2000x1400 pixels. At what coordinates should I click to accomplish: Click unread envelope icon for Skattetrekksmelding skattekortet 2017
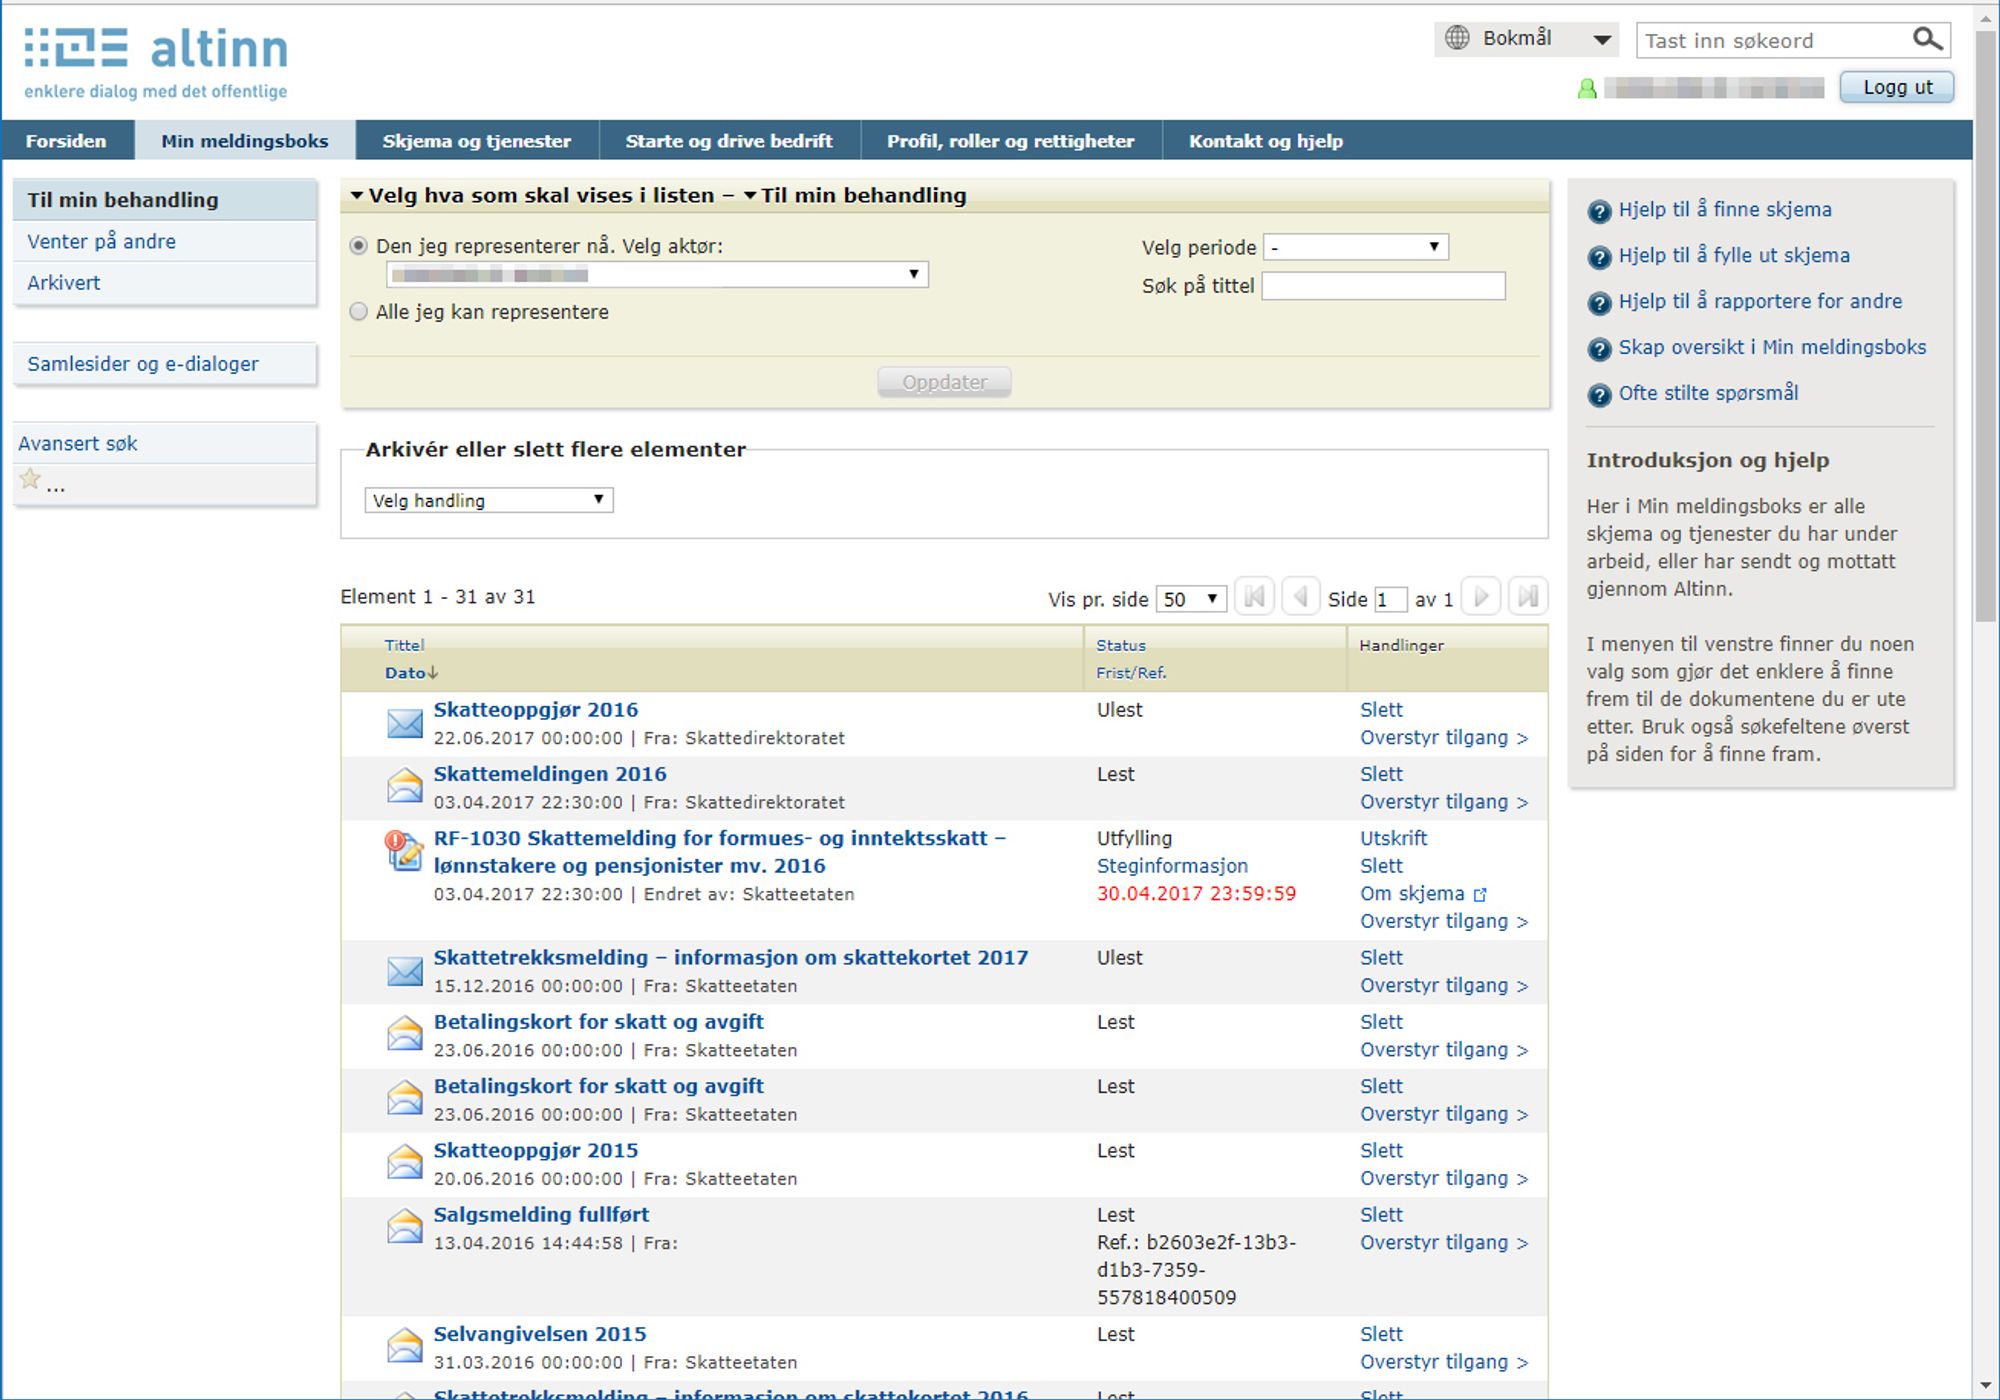pos(405,971)
